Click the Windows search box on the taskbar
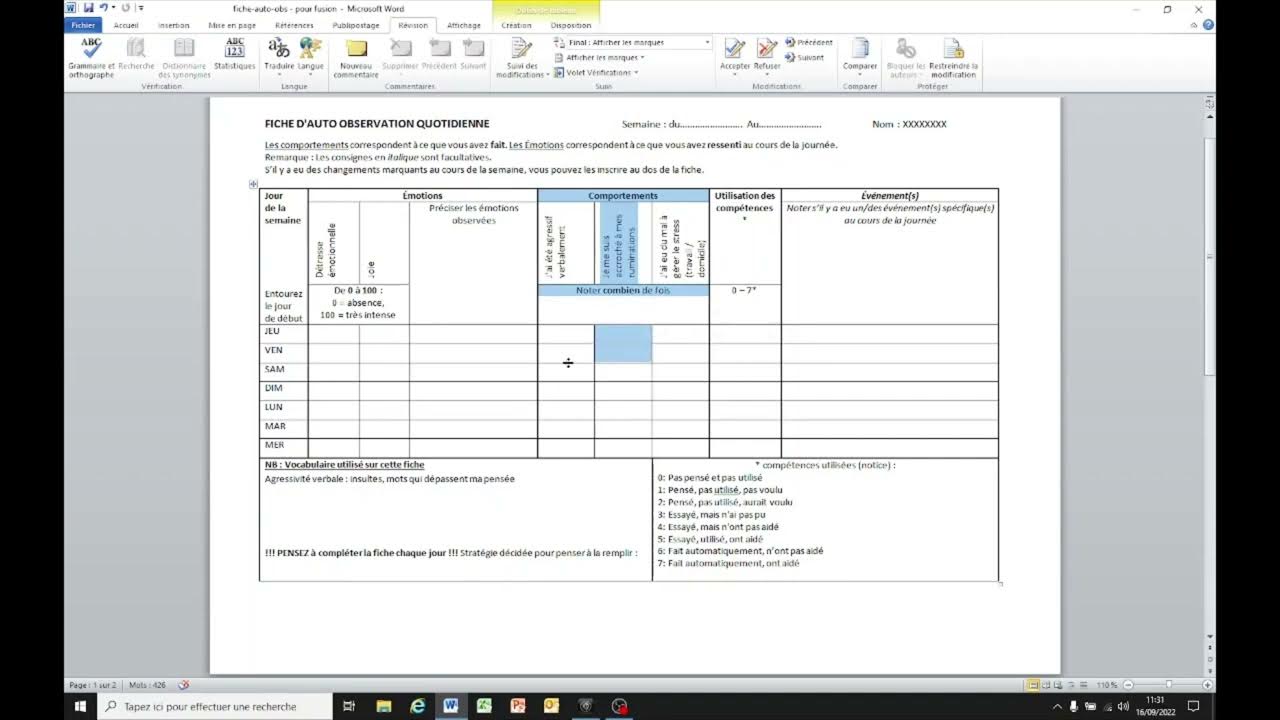The width and height of the screenshot is (1280, 720). [x=215, y=706]
